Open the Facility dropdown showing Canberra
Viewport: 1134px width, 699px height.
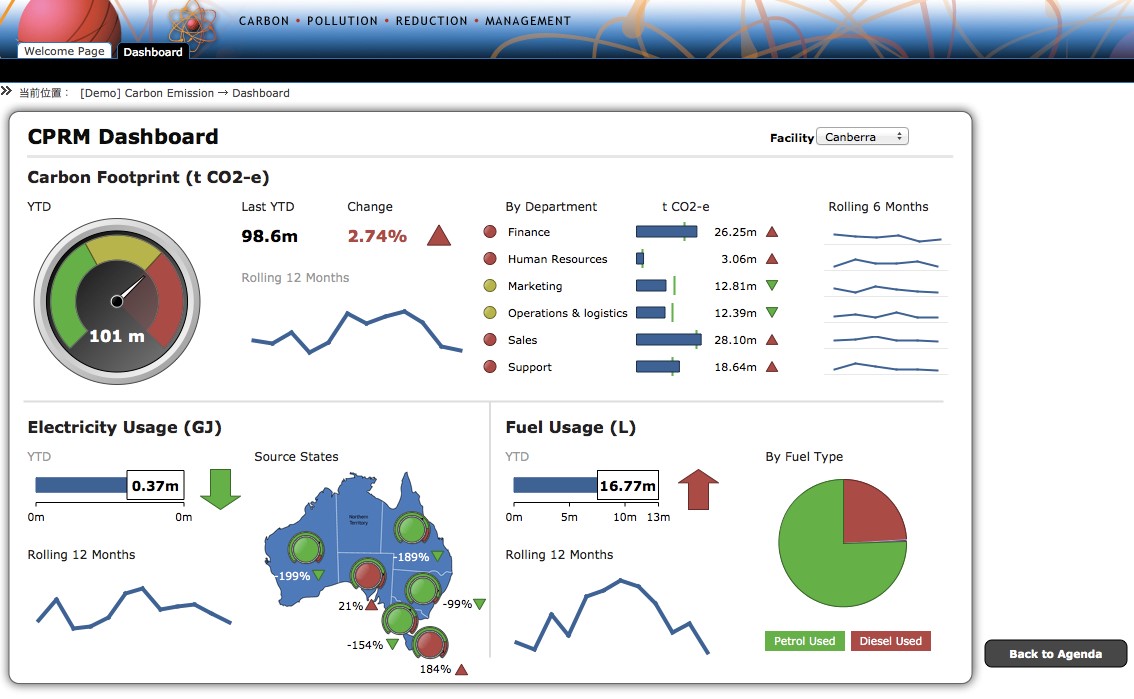click(862, 137)
